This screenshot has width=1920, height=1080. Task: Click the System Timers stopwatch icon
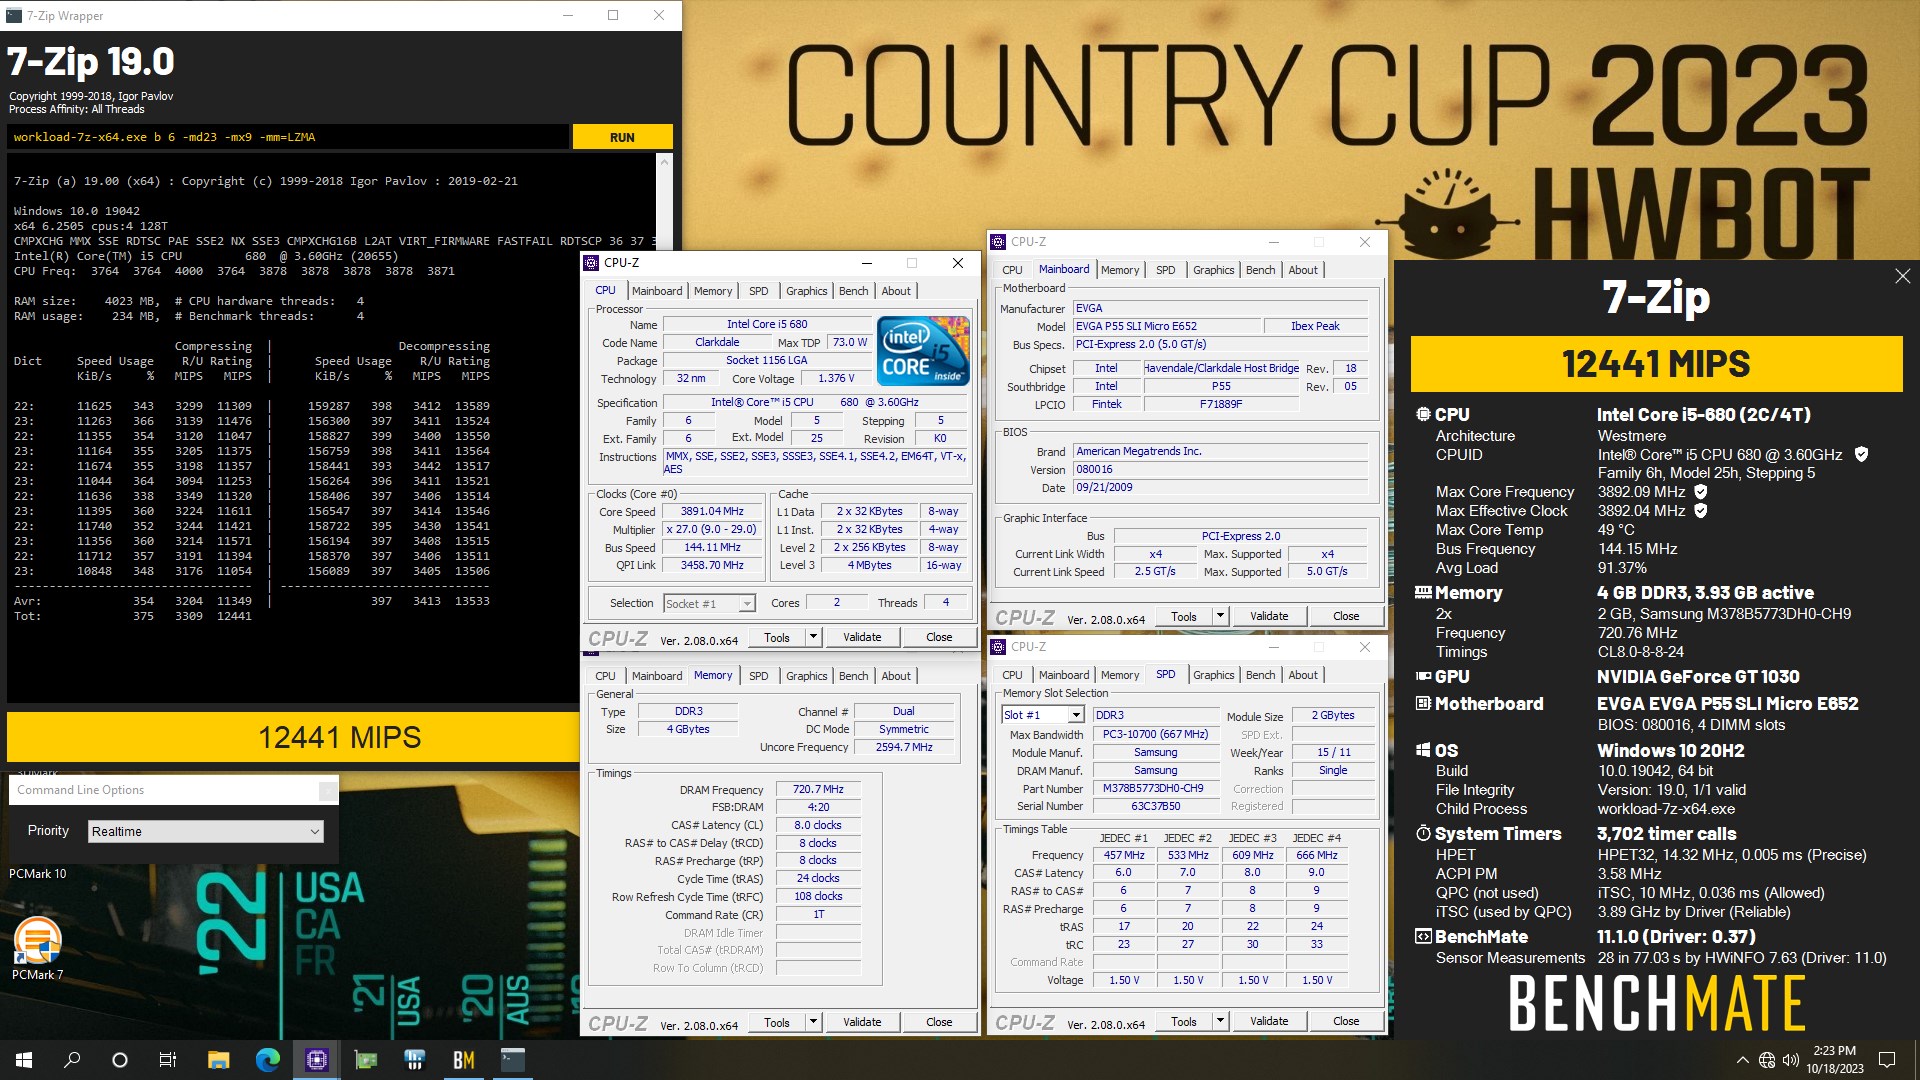coord(1423,833)
